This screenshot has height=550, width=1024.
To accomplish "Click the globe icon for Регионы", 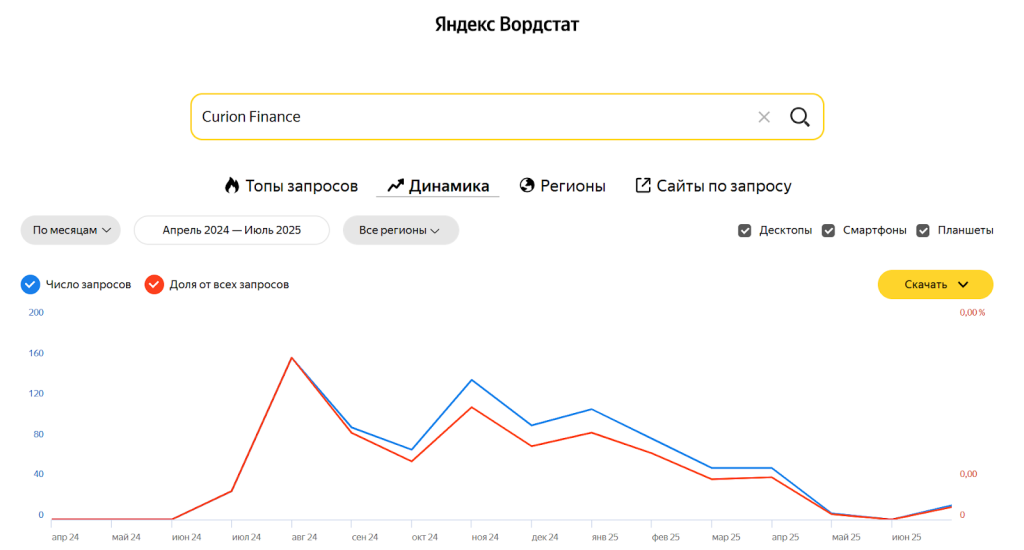I will tap(528, 186).
